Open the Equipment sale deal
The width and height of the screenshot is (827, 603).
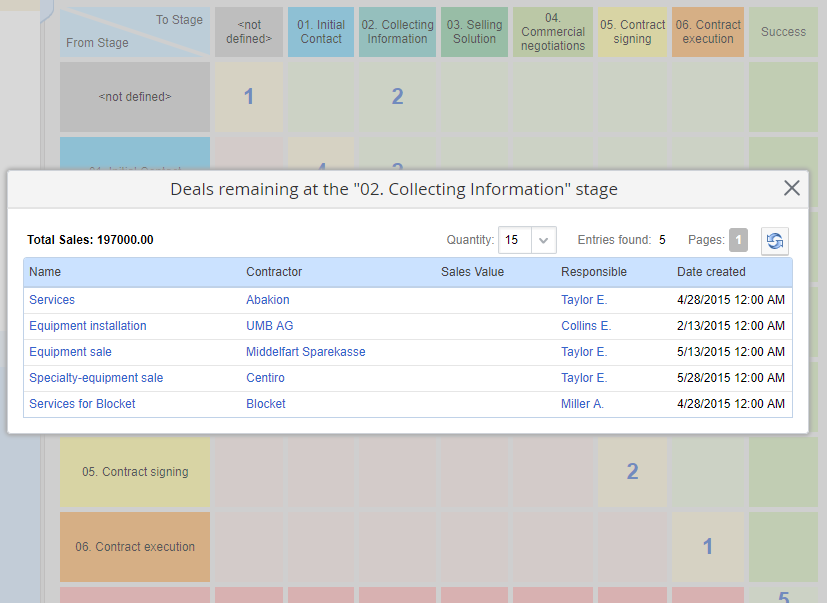[x=70, y=352]
